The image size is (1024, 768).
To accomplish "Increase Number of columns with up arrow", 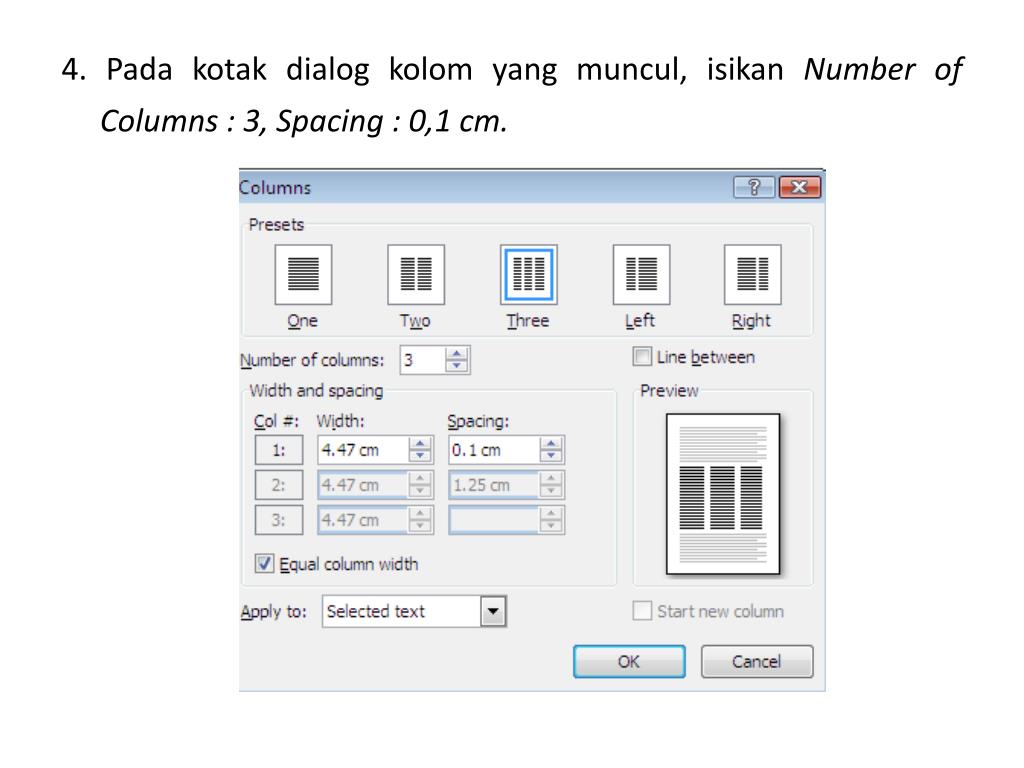I will coord(456,353).
